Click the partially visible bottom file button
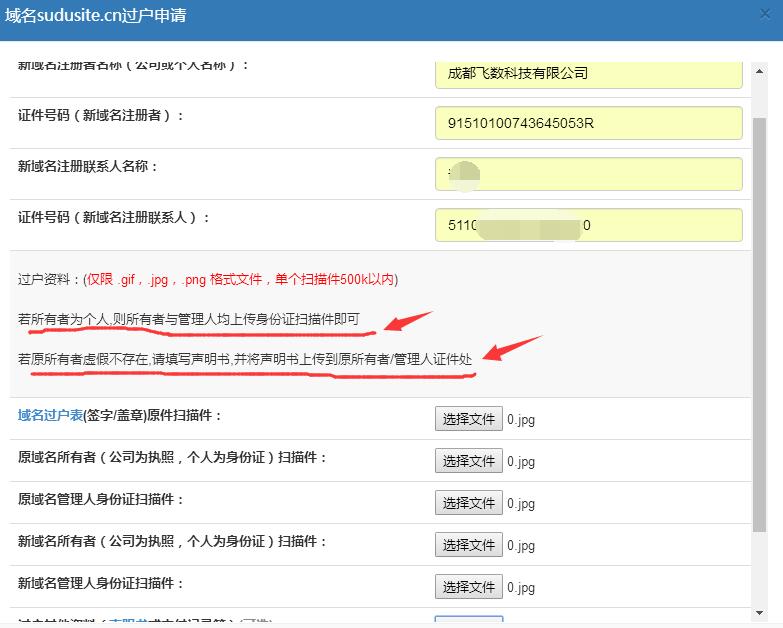This screenshot has width=783, height=628. 469,622
